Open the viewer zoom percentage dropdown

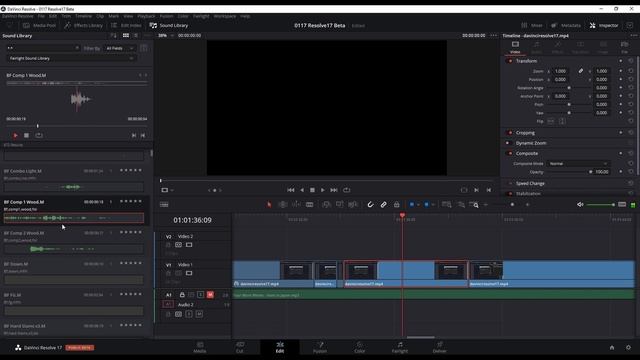tap(166, 36)
